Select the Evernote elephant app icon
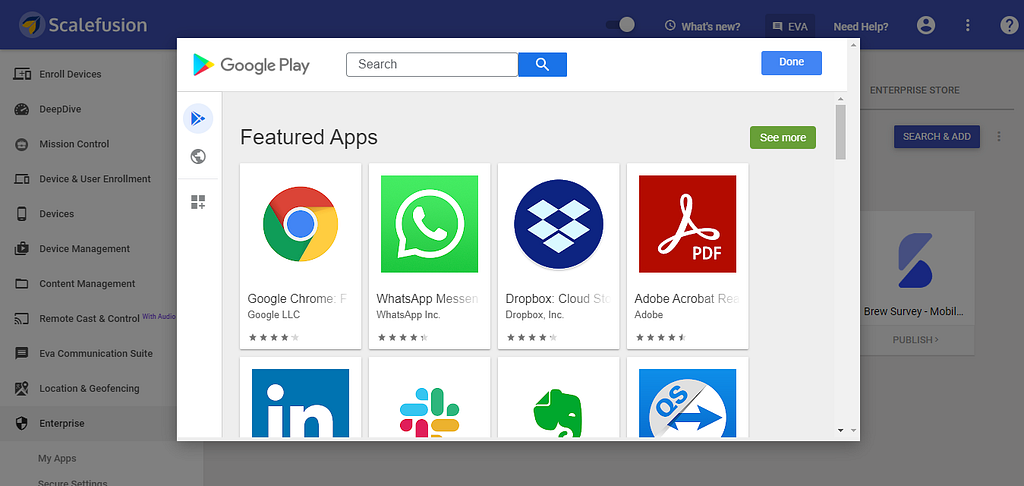Image resolution: width=1024 pixels, height=486 pixels. [558, 413]
